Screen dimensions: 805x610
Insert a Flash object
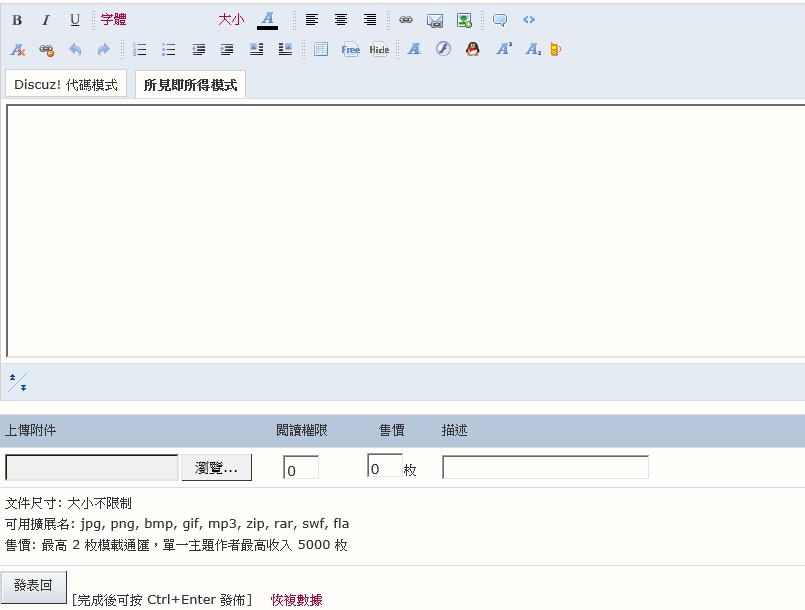[443, 49]
